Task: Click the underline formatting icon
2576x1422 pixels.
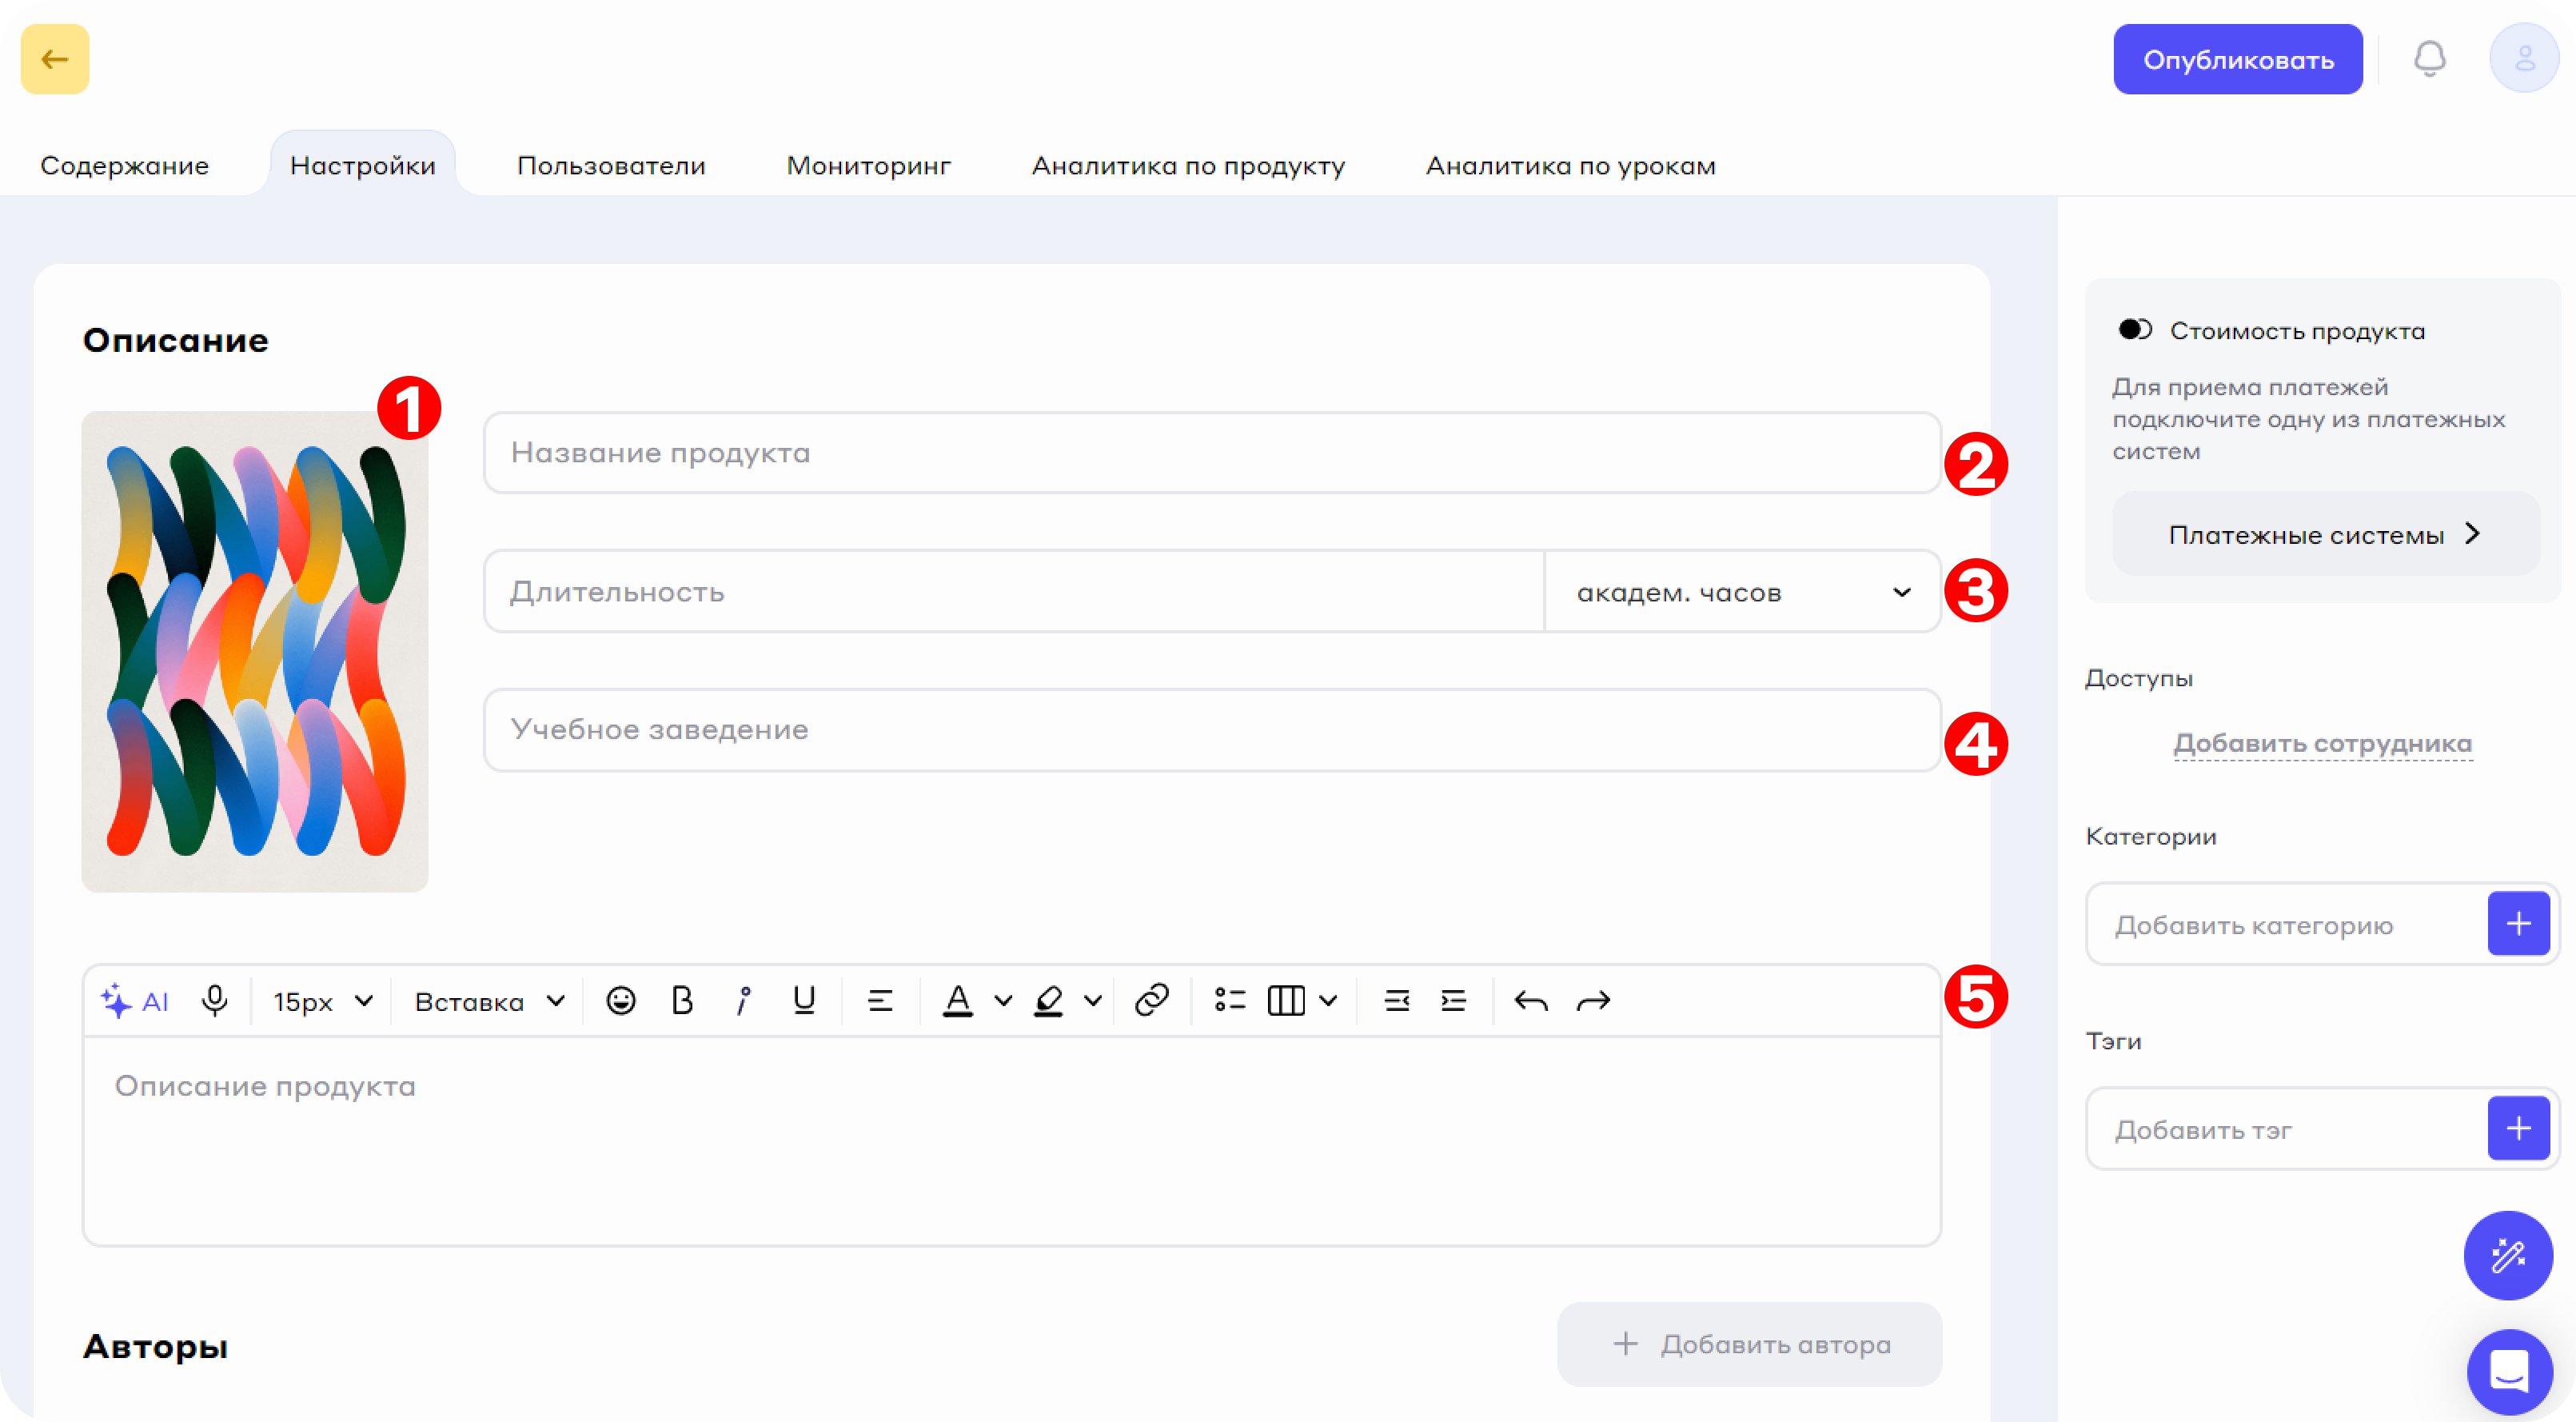Action: point(804,1000)
